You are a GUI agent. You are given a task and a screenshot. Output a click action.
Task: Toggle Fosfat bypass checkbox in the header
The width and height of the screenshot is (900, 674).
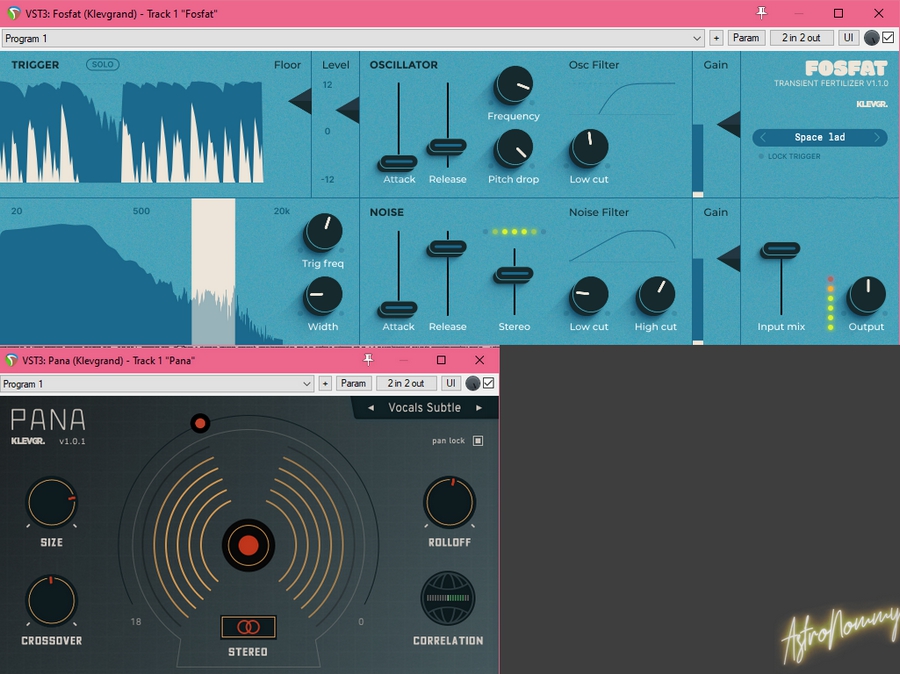tap(888, 38)
